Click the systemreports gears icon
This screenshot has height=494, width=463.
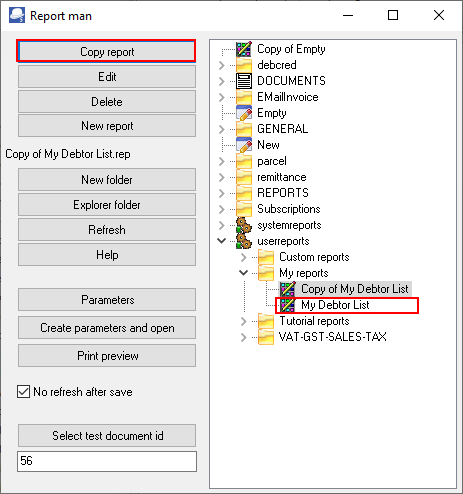244,225
